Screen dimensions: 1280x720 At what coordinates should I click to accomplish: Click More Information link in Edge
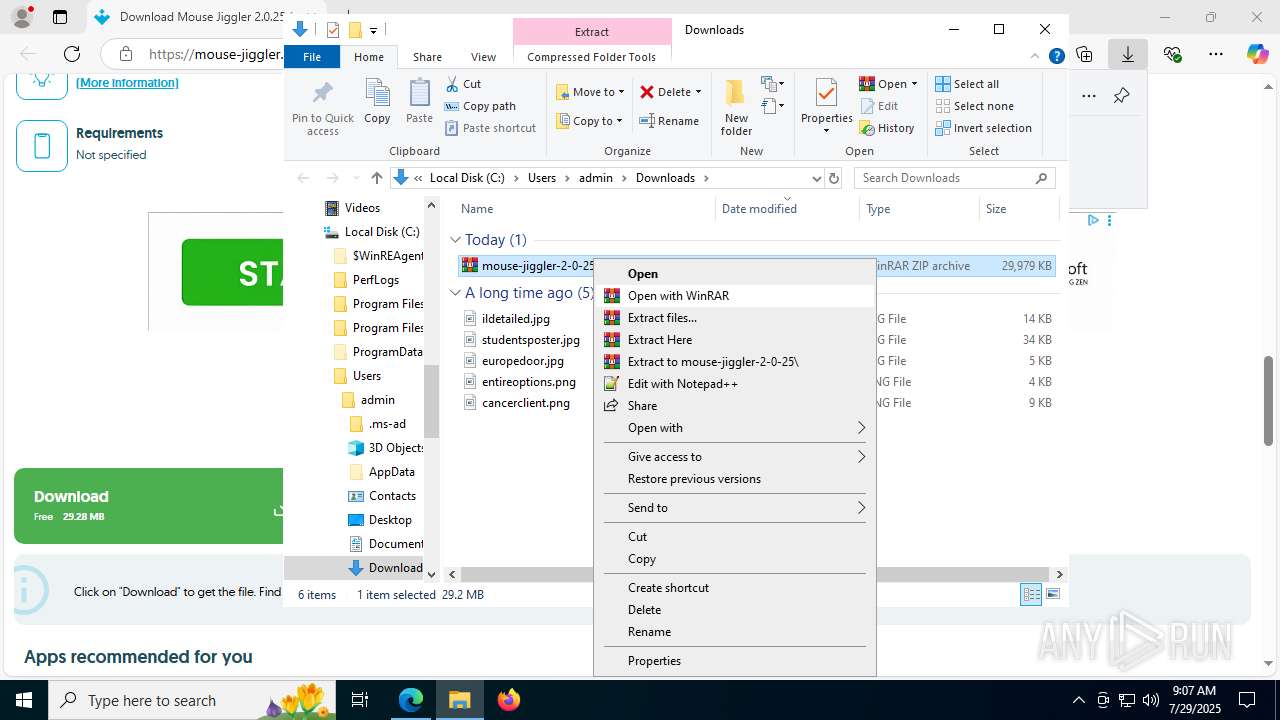coord(127,83)
